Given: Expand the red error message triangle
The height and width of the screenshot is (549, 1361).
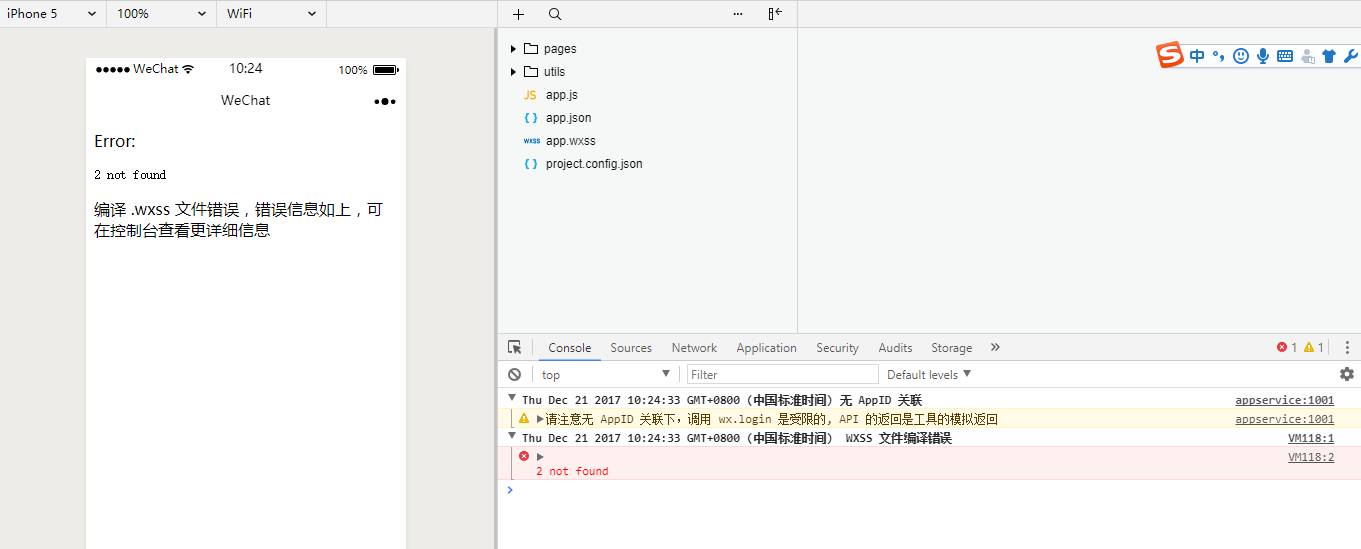Looking at the screenshot, I should [541, 457].
